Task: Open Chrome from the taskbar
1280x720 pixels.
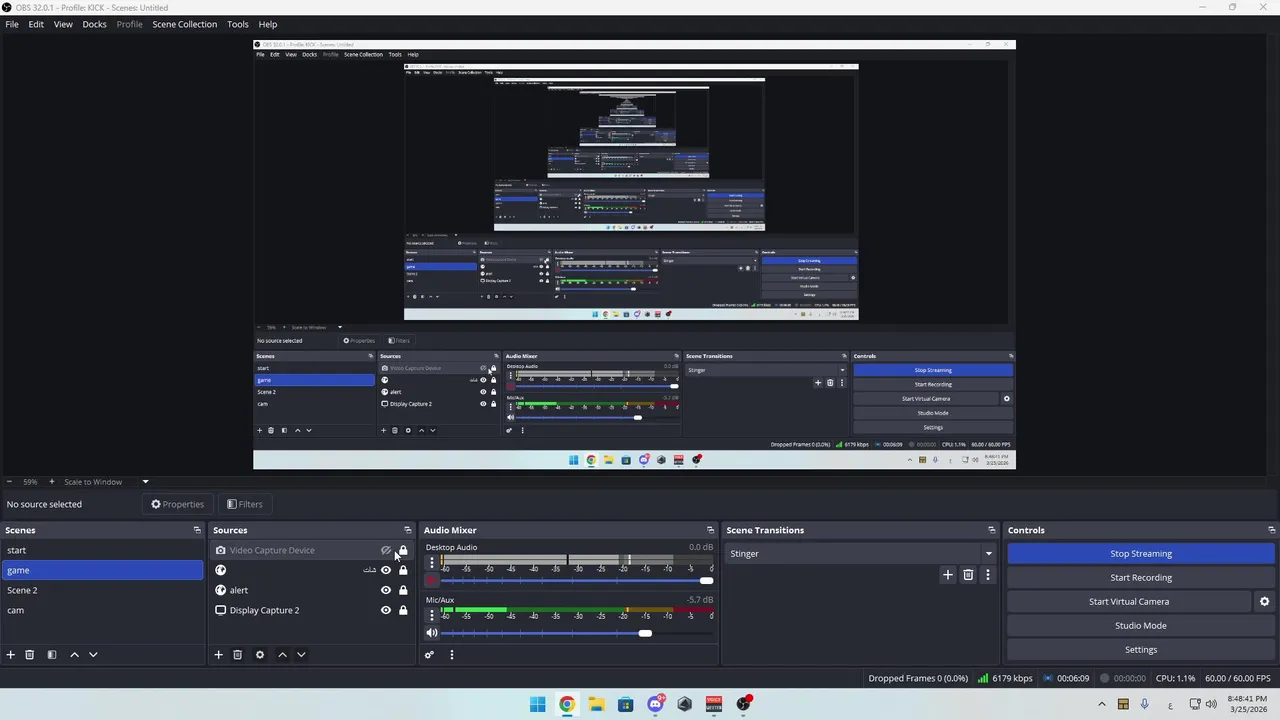Action: [567, 704]
